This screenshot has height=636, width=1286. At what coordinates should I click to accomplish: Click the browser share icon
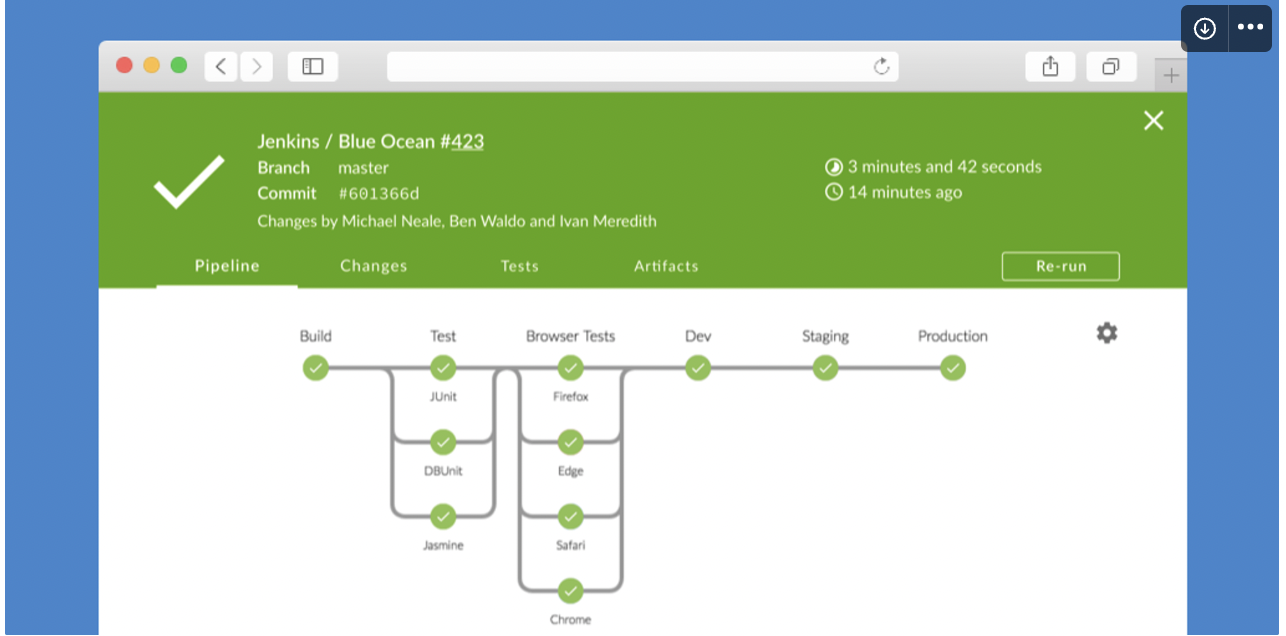pos(1050,67)
